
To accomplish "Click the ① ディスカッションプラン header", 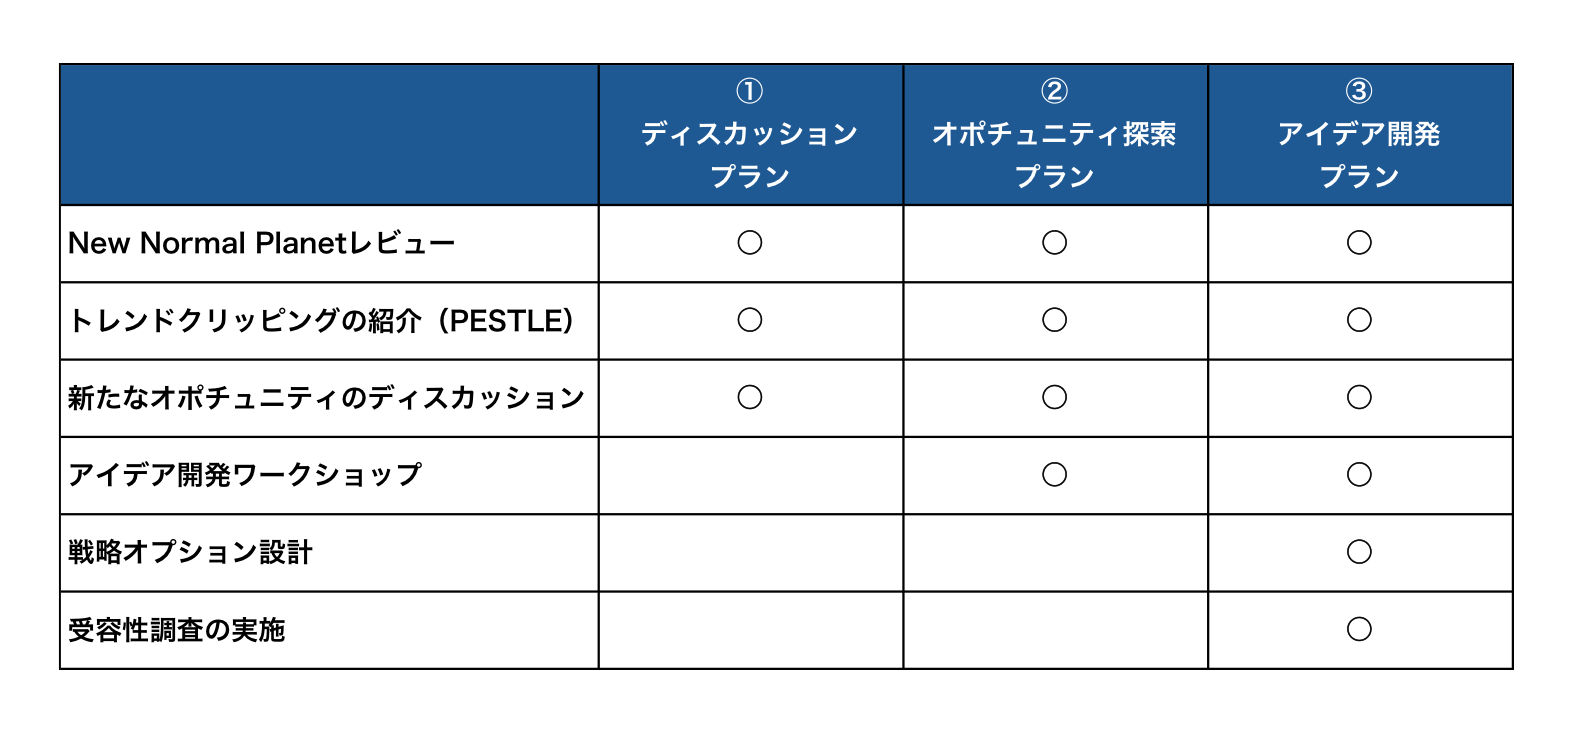I will [x=750, y=135].
